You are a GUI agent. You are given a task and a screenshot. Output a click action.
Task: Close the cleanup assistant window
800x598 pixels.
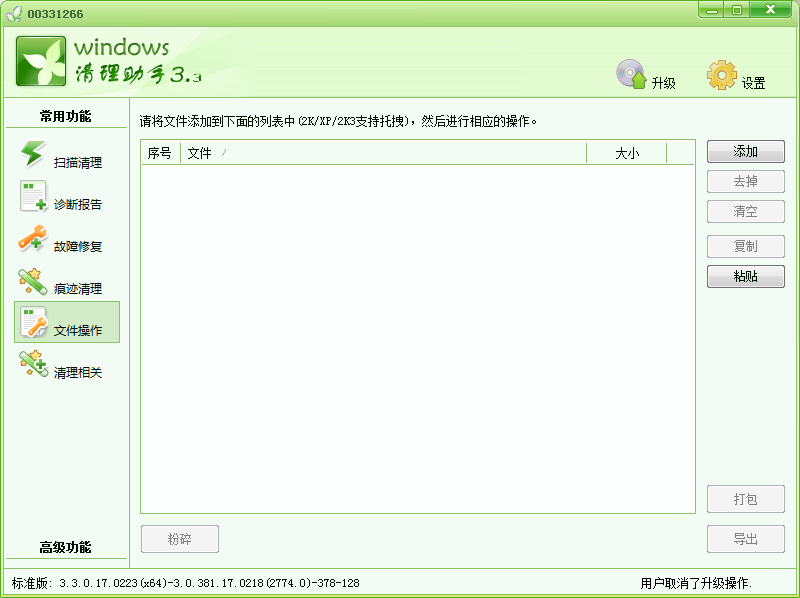(x=770, y=9)
